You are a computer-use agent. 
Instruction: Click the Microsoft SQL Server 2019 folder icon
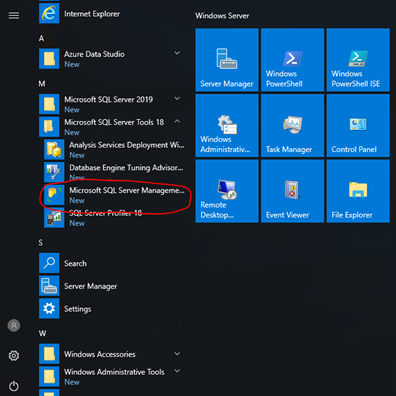(x=49, y=104)
